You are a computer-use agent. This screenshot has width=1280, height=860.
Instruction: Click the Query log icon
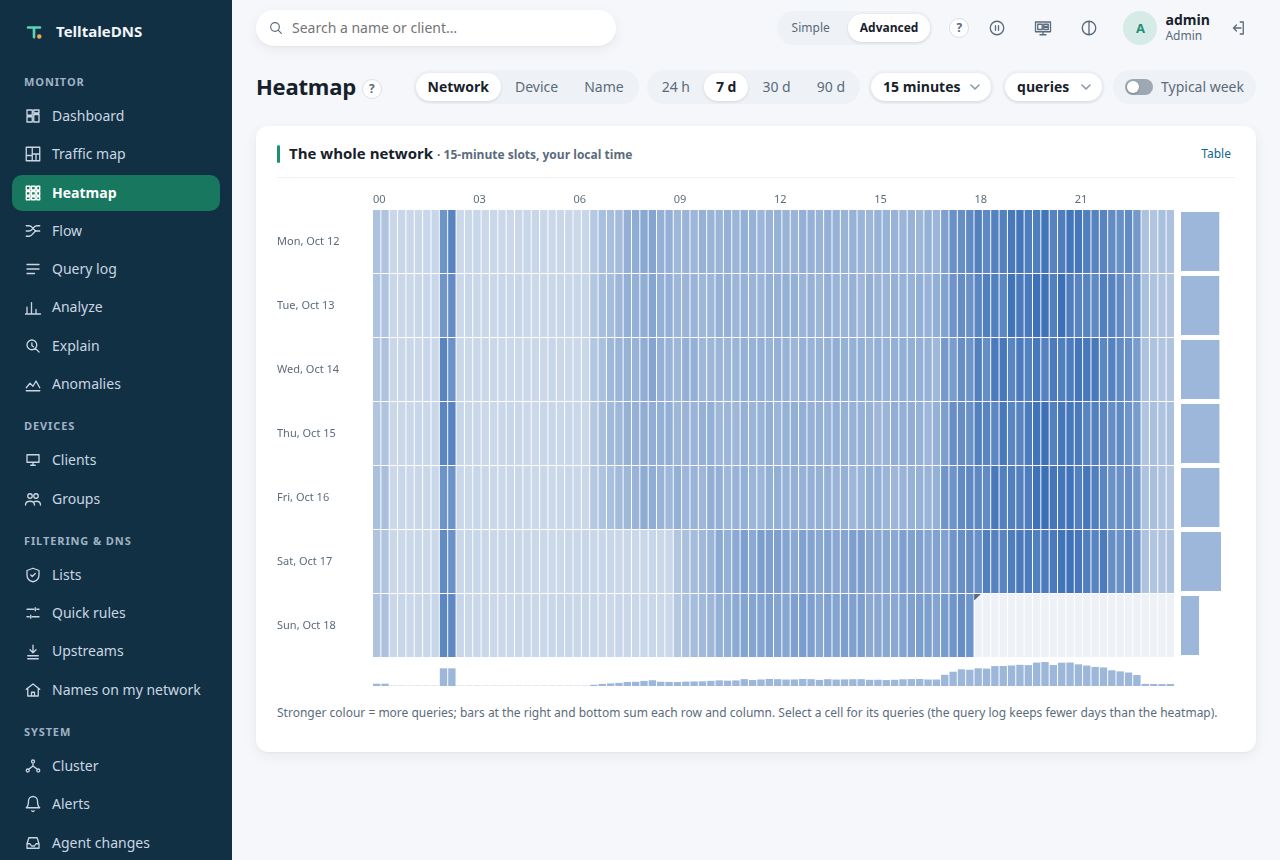[33, 269]
